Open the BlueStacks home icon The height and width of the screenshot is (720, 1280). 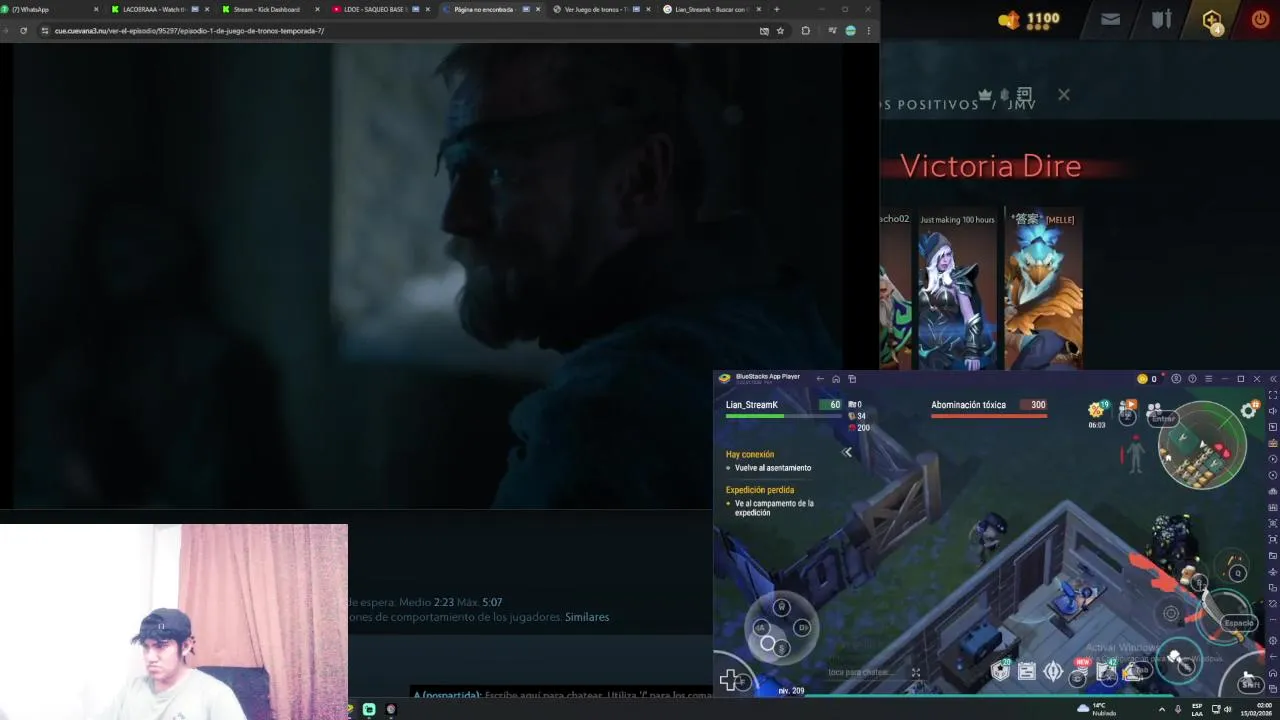click(x=836, y=379)
